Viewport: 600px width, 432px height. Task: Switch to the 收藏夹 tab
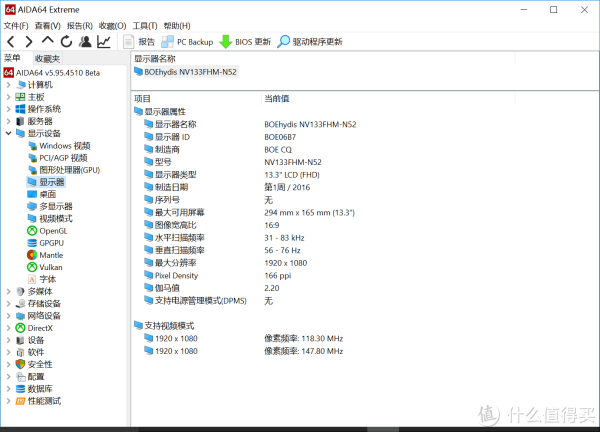pyautogui.click(x=47, y=59)
